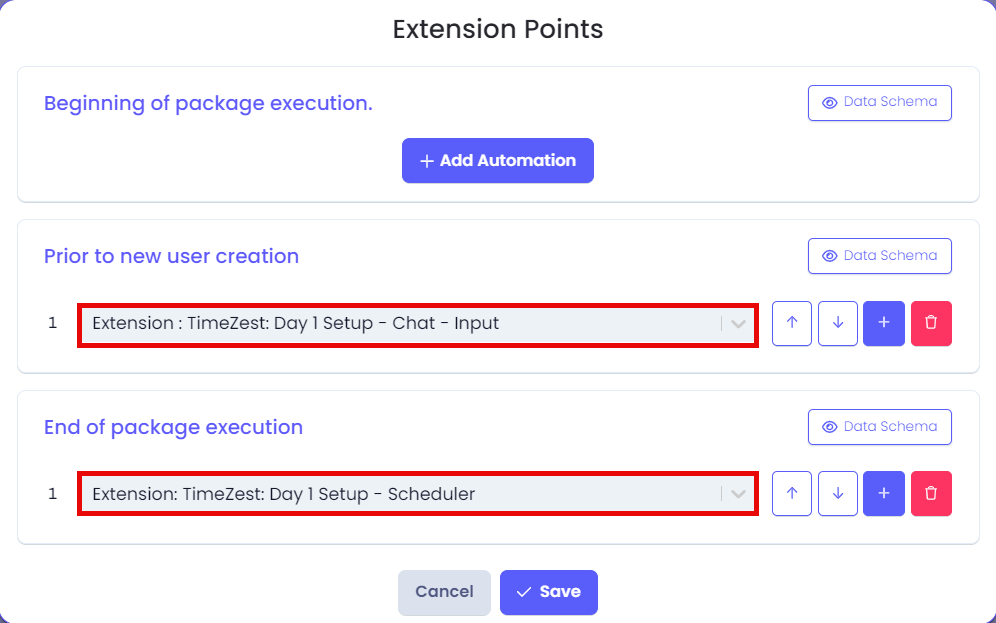Screen dimensions: 996x623
Task: View Data Schema for prior to user creation
Action: (x=880, y=256)
